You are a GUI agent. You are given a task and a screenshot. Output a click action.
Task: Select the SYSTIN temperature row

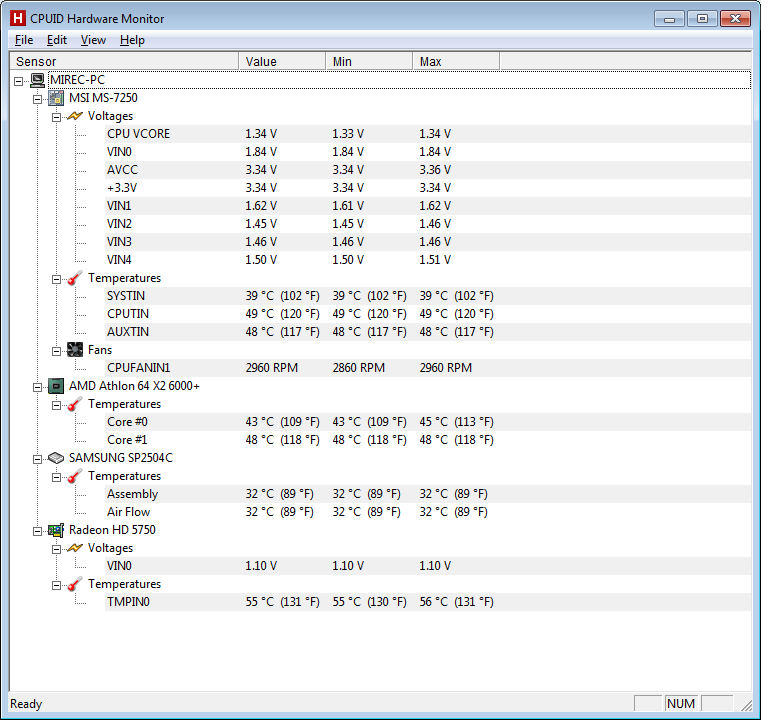pyautogui.click(x=428, y=296)
